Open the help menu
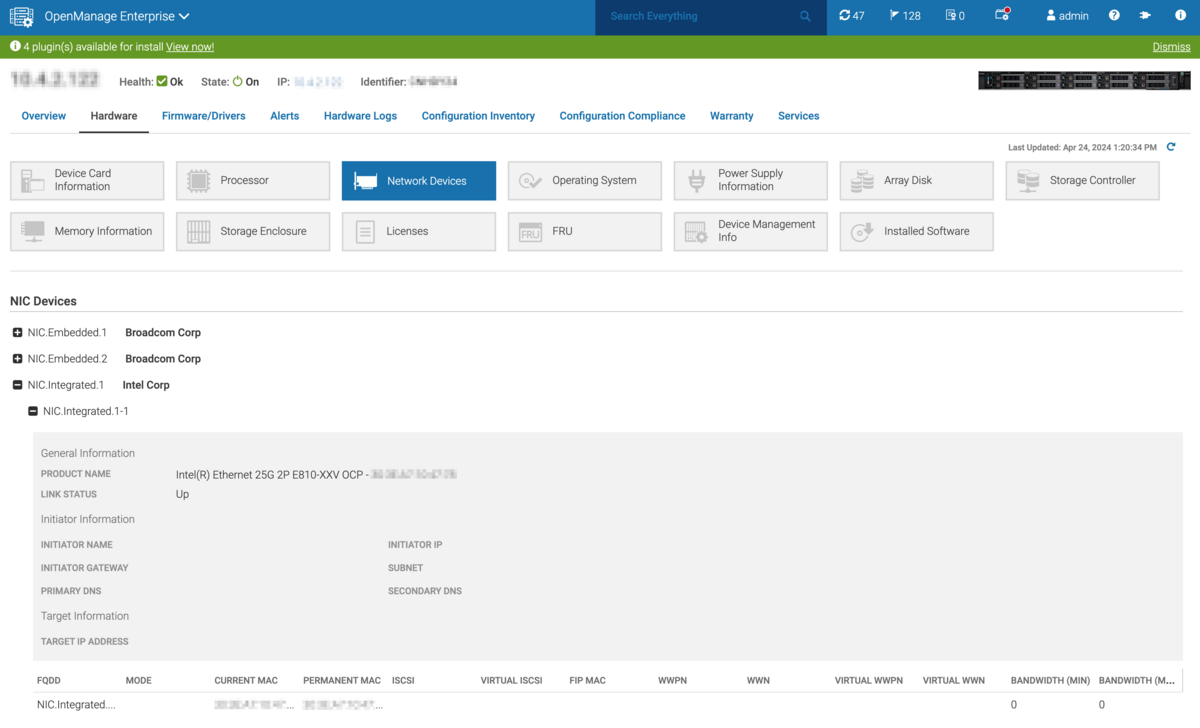The image size is (1200, 728). (x=1113, y=15)
